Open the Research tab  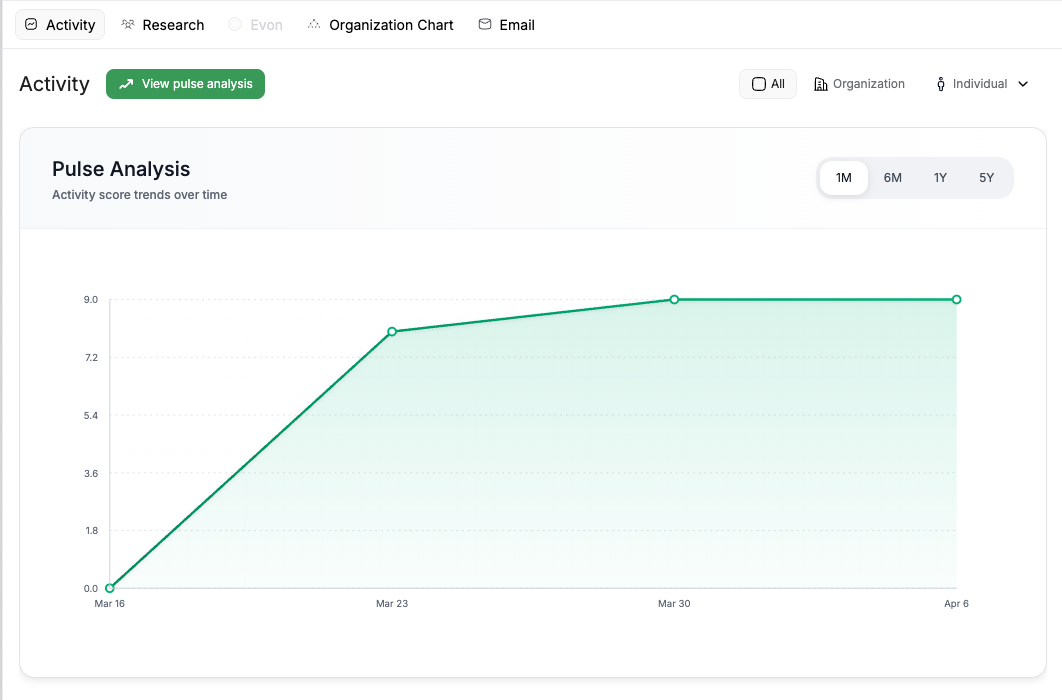click(x=163, y=24)
